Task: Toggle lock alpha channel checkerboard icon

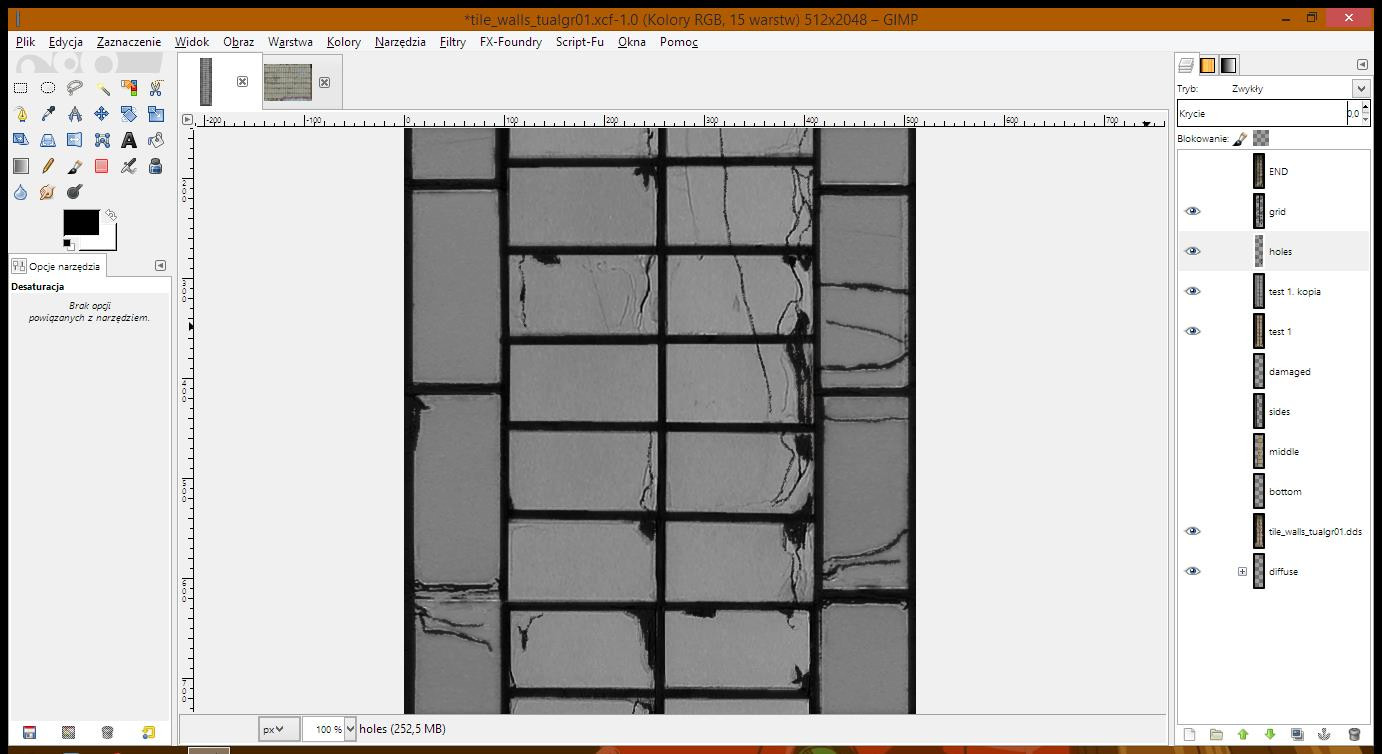Action: 1261,138
